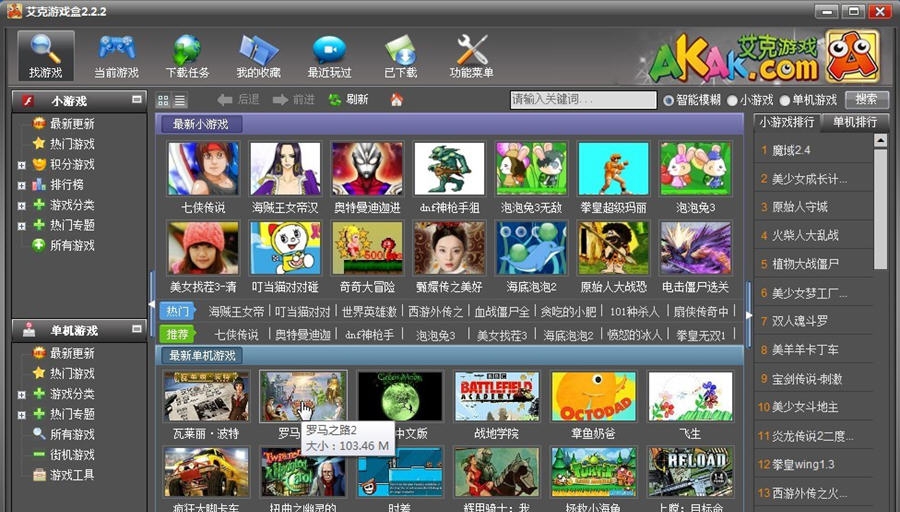Open the 海底泡泡2 game thumbnail
Image resolution: width=900 pixels, height=512 pixels.
coord(532,249)
